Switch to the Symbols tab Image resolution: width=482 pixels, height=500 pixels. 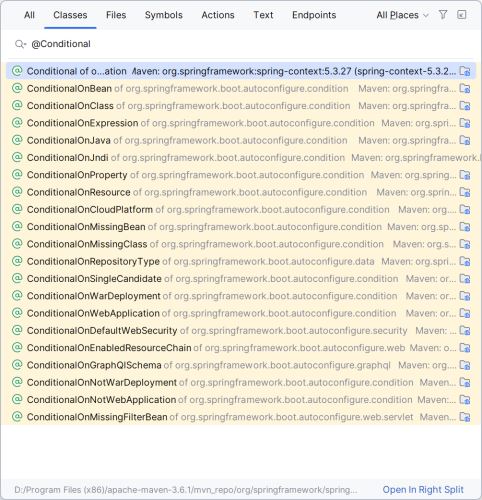(164, 15)
